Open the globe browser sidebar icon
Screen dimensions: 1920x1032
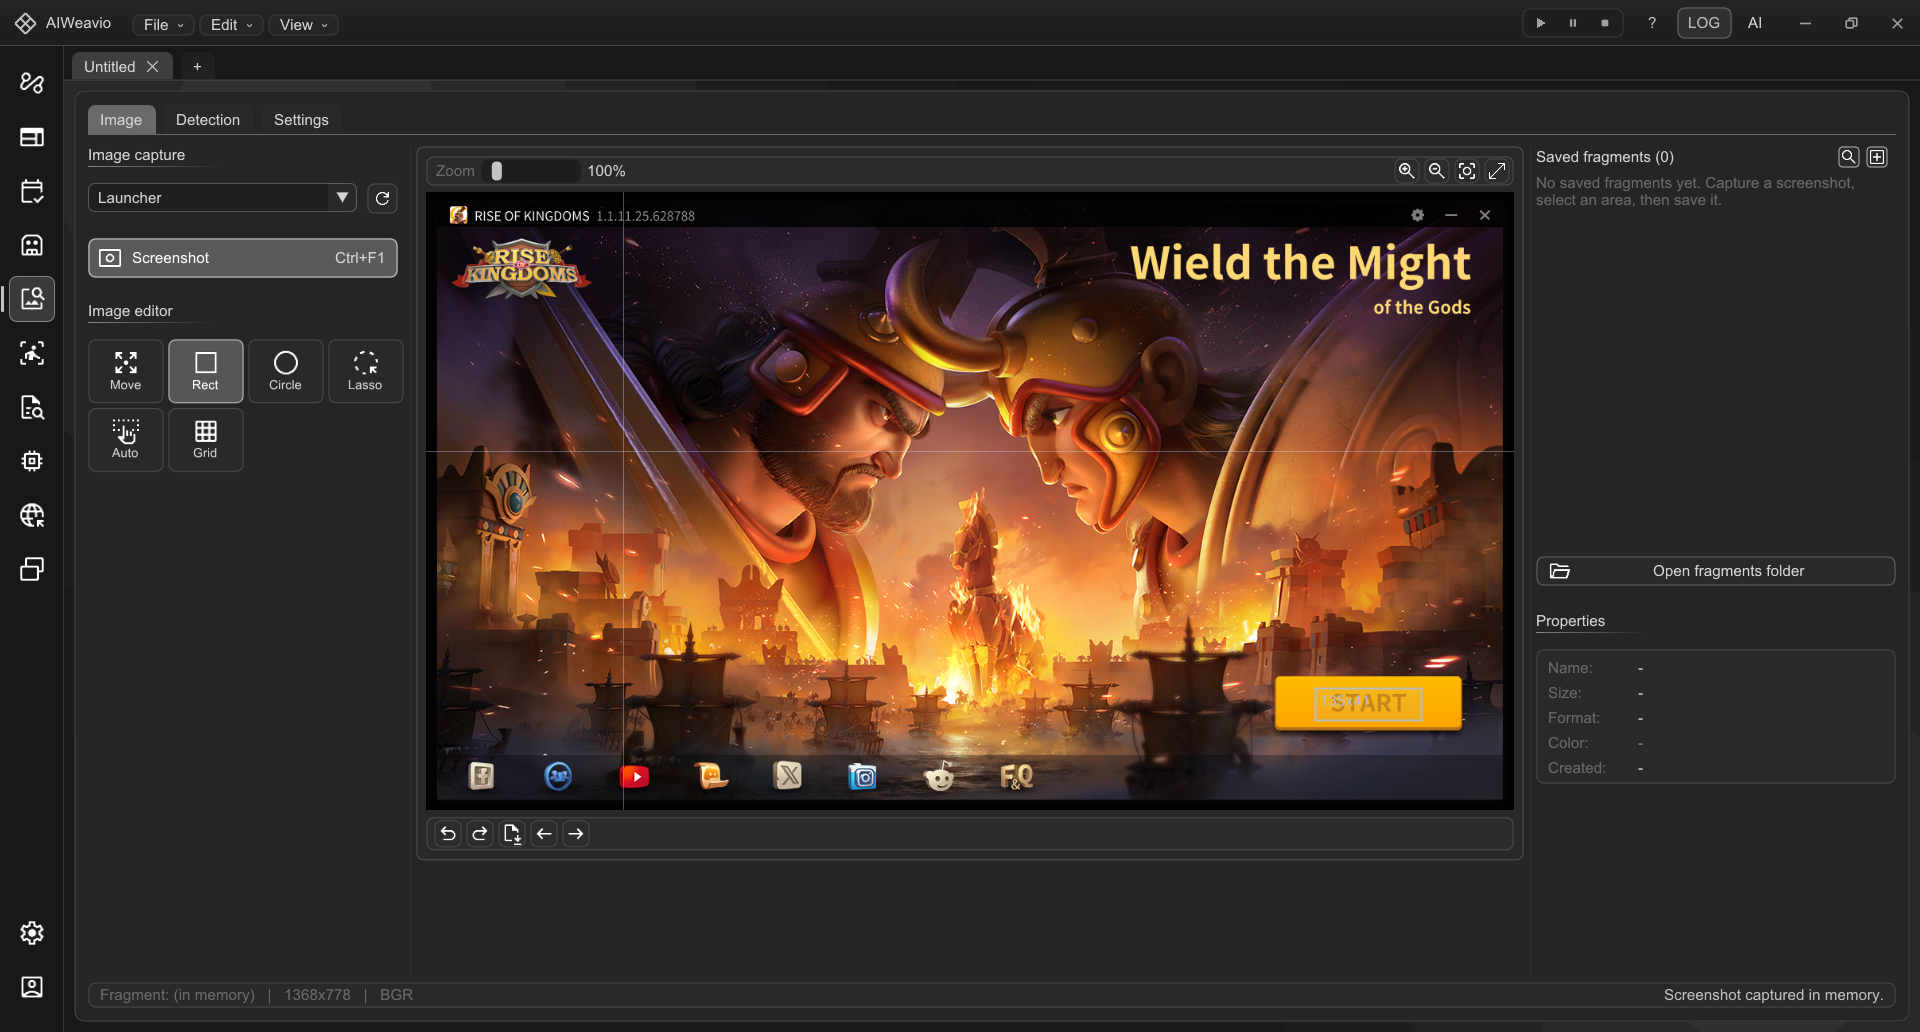click(x=32, y=515)
